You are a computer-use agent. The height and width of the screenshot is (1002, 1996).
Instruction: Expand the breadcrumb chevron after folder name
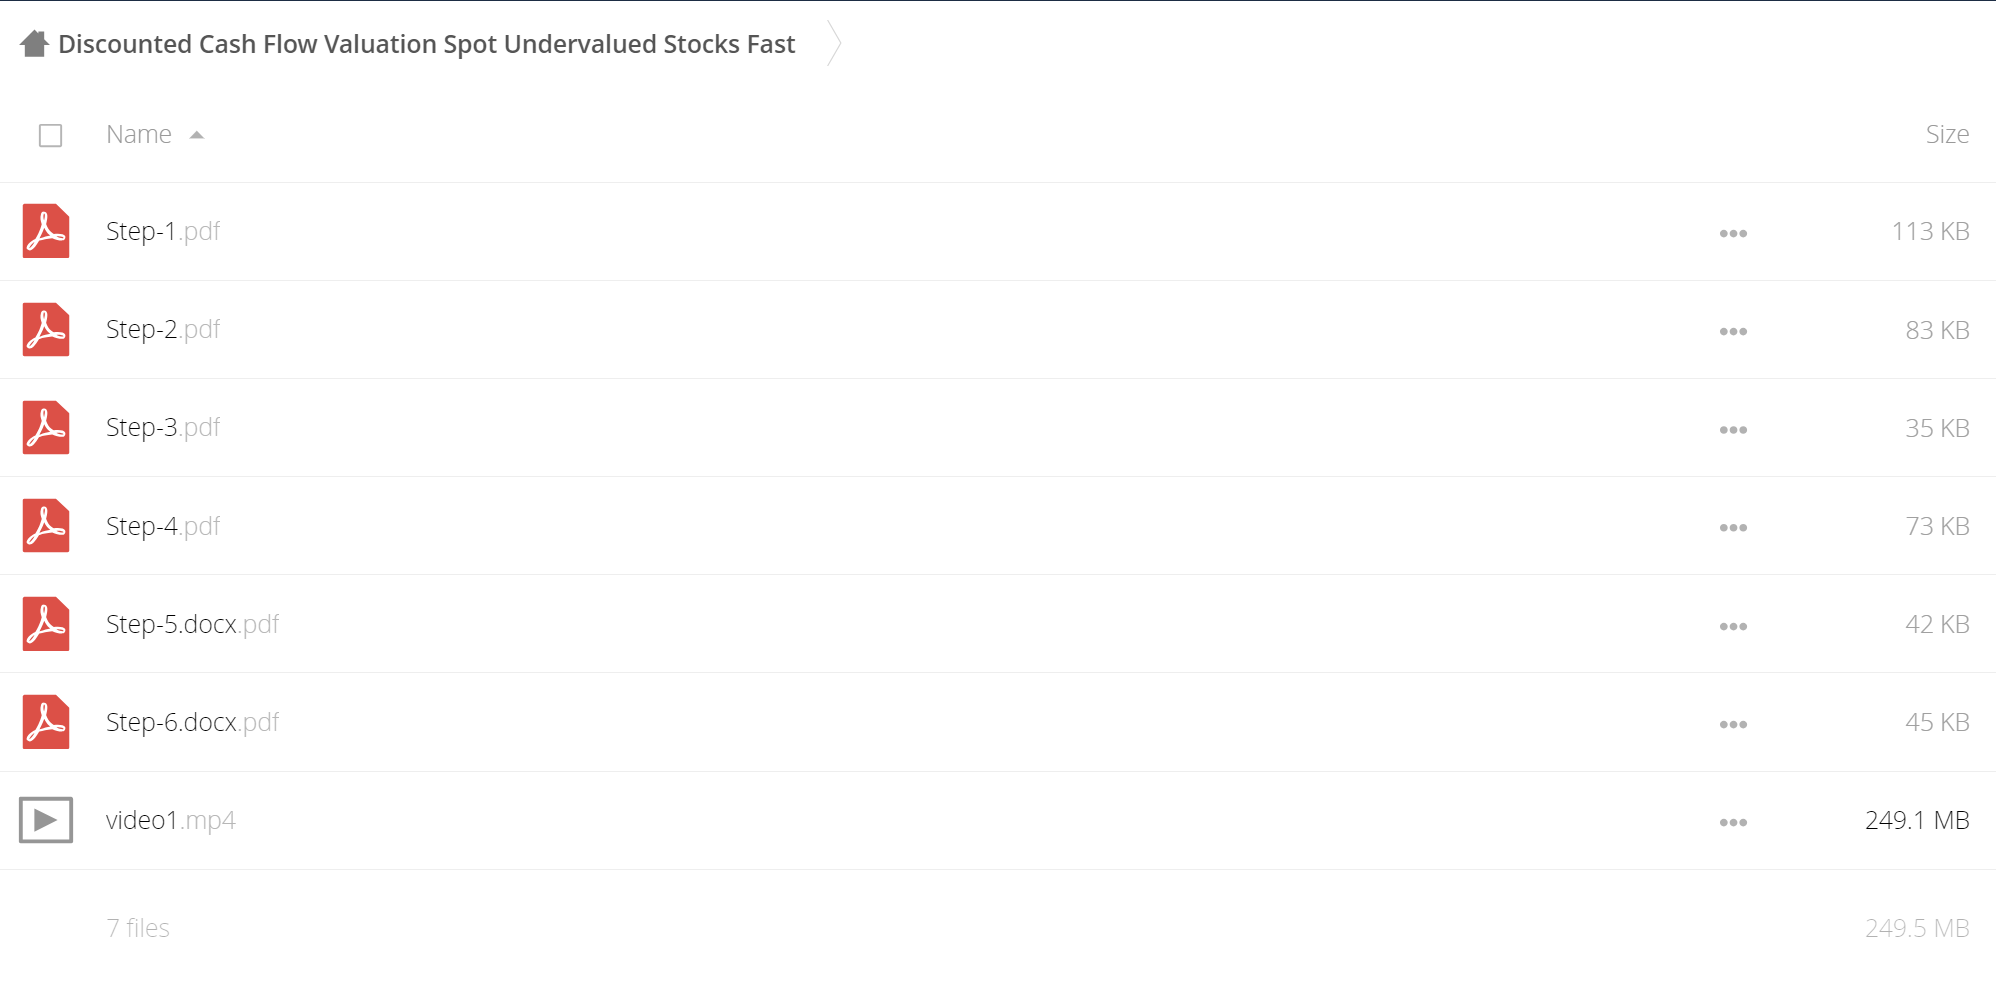click(x=834, y=44)
